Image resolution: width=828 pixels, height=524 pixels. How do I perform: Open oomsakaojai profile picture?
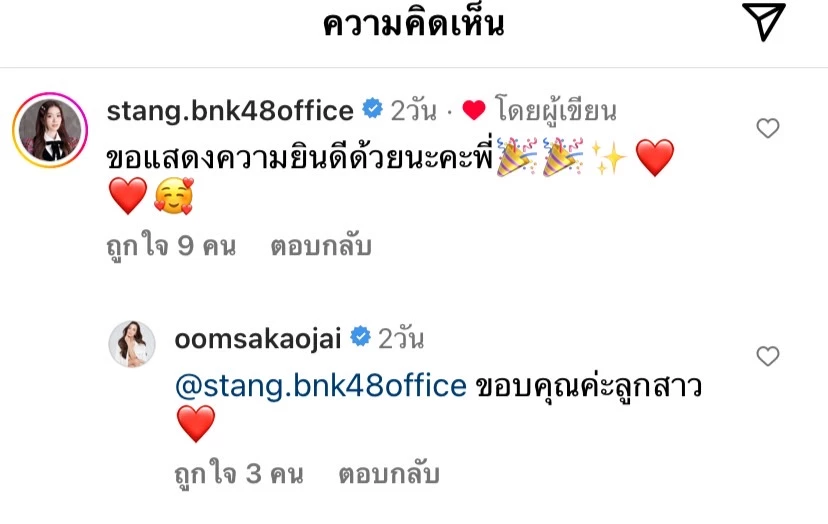coord(132,343)
